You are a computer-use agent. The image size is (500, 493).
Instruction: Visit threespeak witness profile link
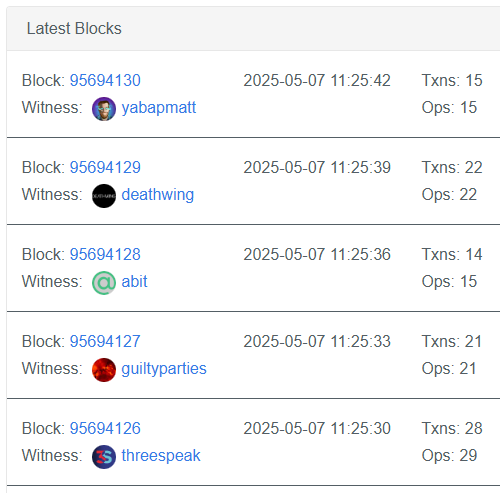(x=161, y=456)
